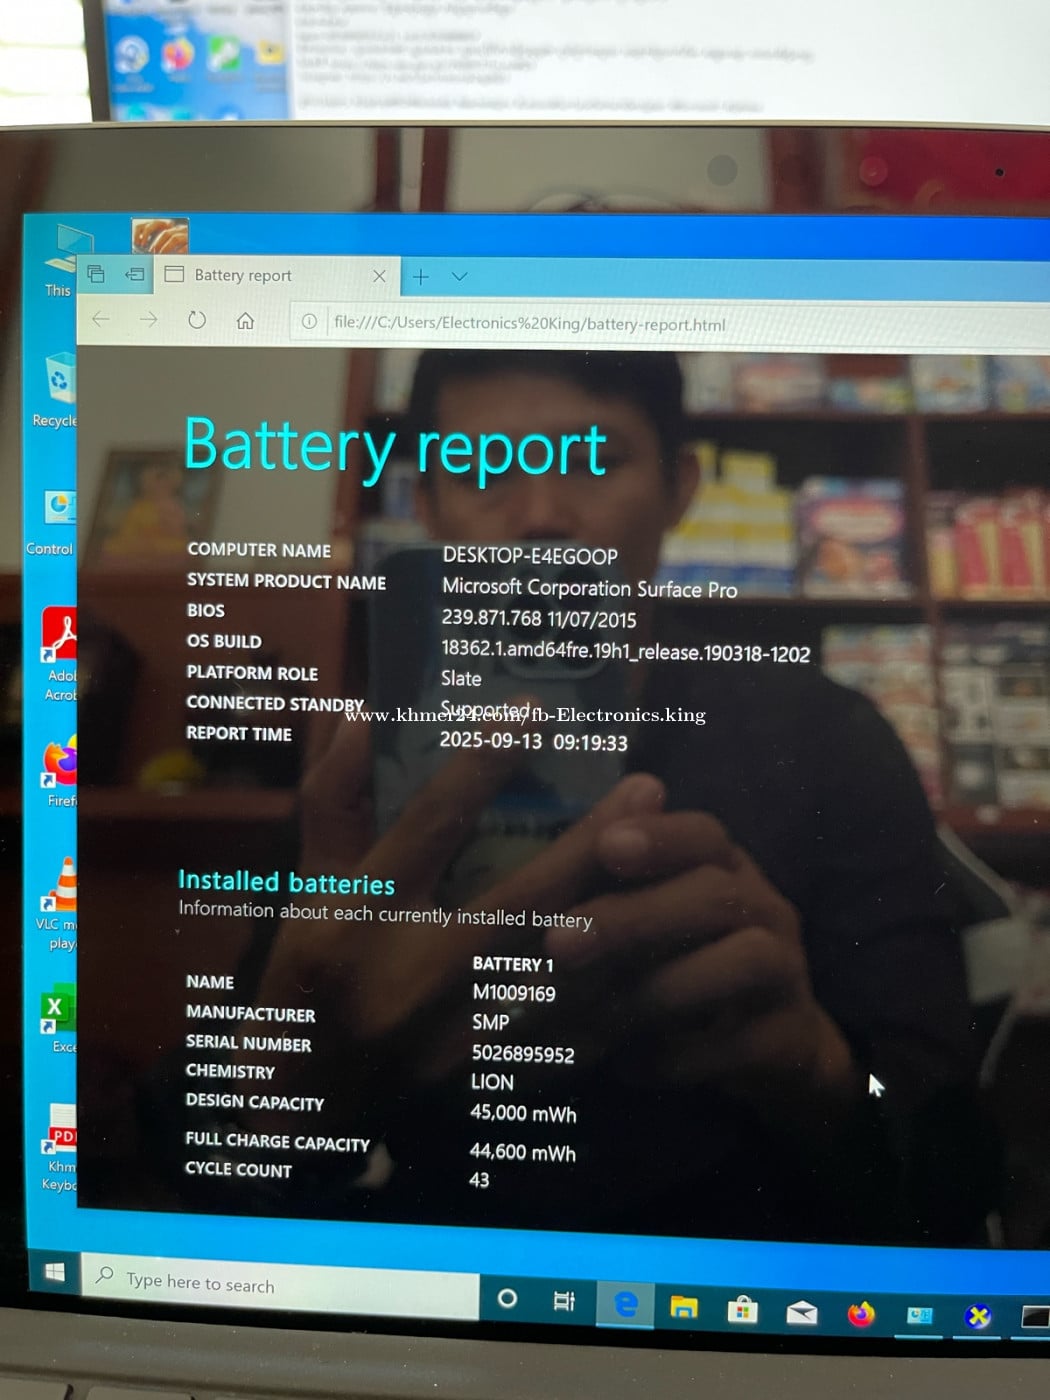Select the Battery report tab
This screenshot has height=1400, width=1050.
coord(260,275)
